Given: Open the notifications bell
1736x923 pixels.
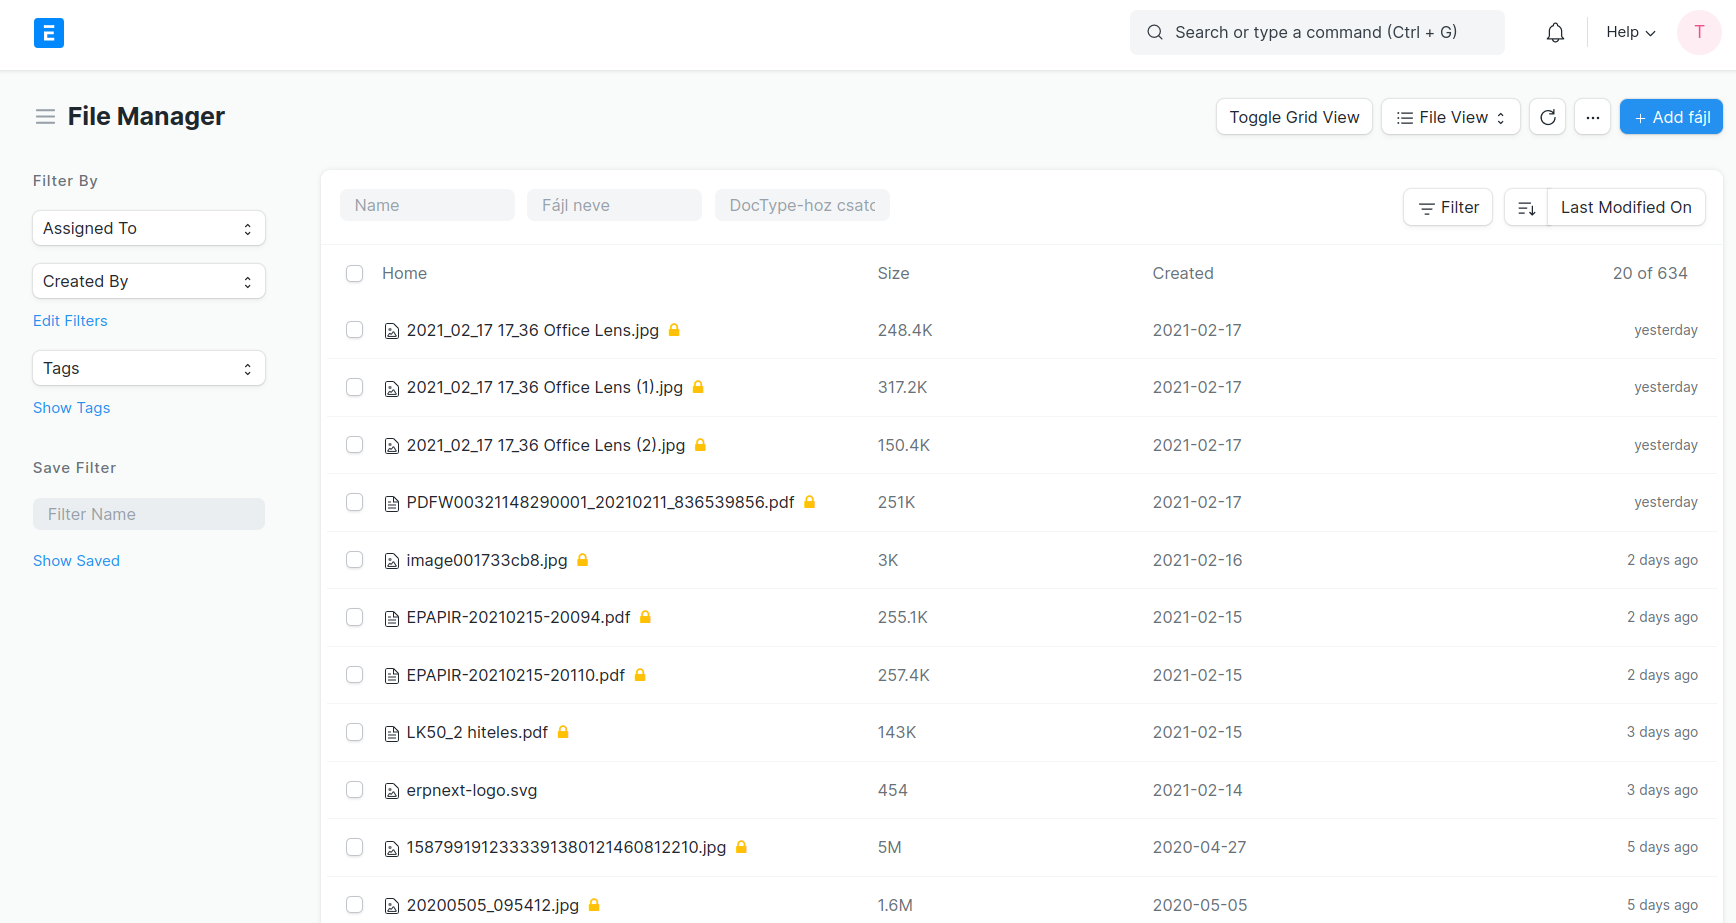Looking at the screenshot, I should coord(1555,33).
